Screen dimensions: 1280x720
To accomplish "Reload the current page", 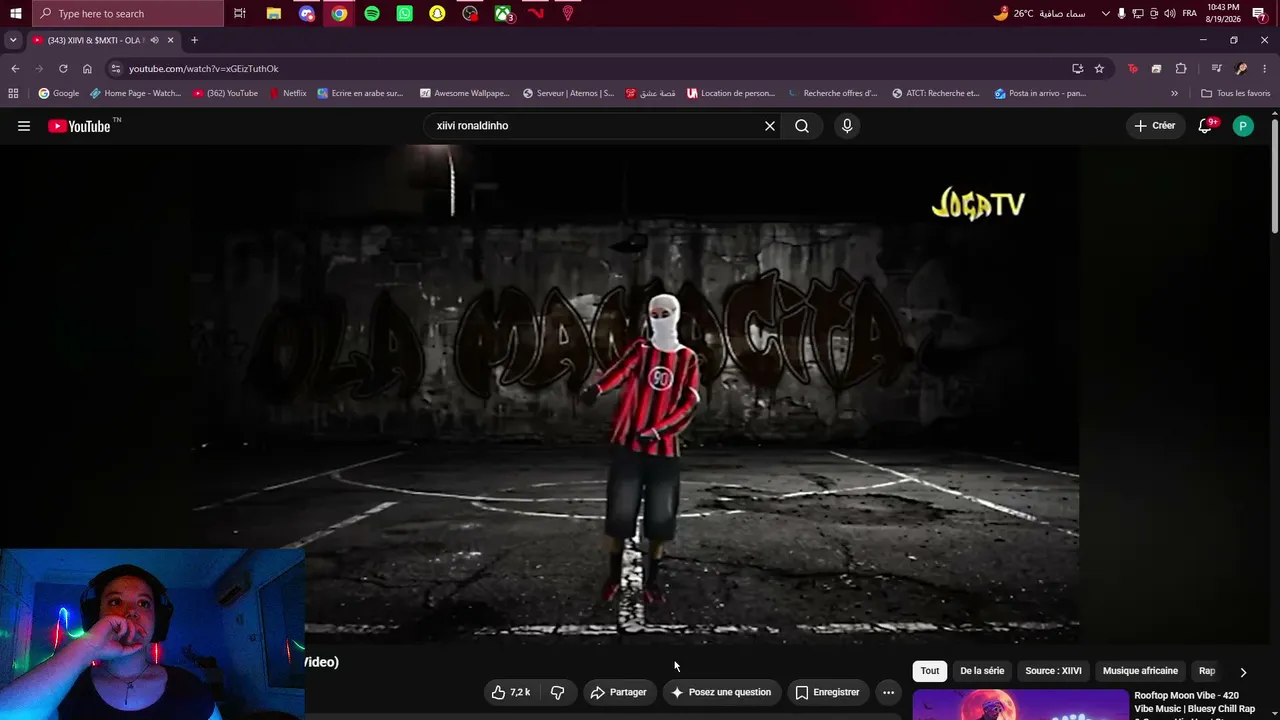I will point(63,69).
